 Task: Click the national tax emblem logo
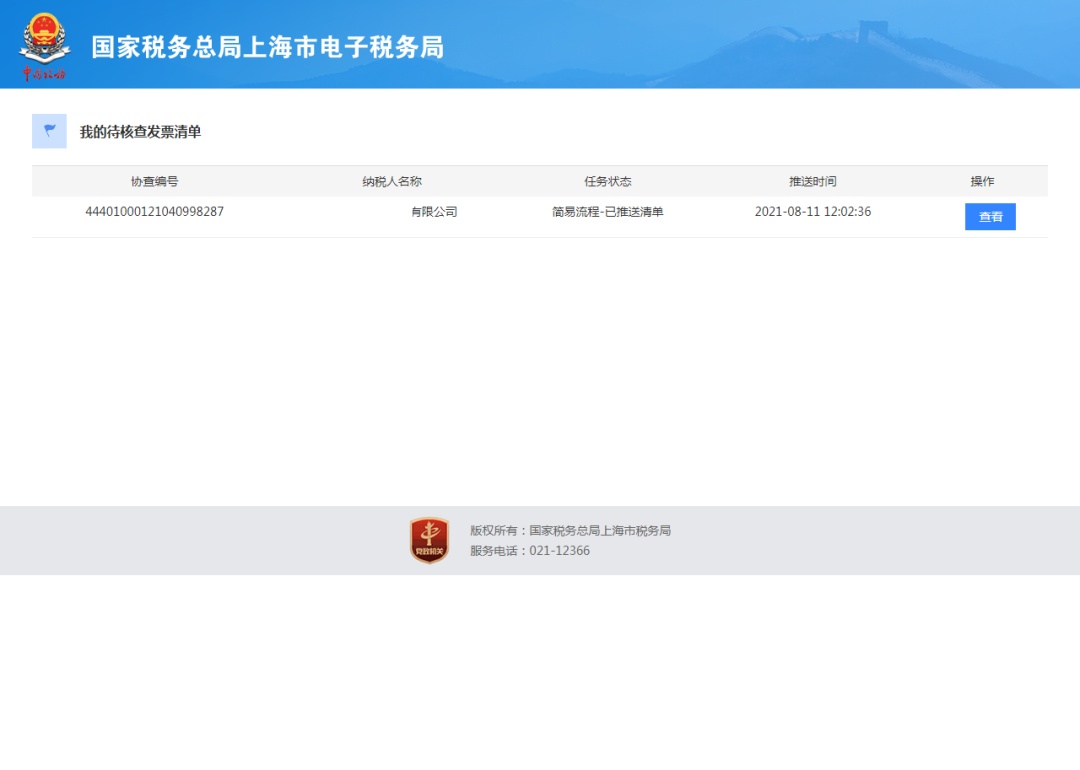44,37
